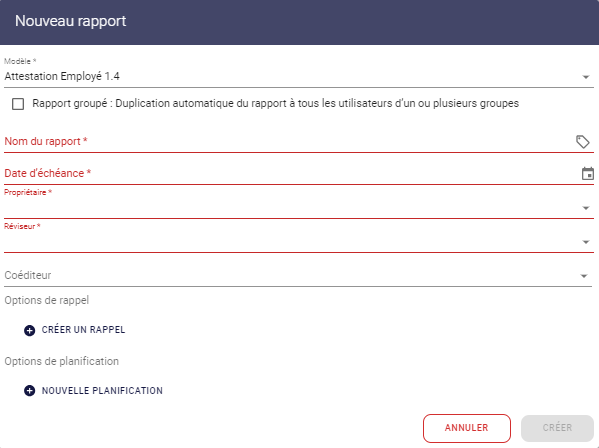The image size is (599, 448).
Task: Open the Coéditeur dropdown arrow
Action: tap(583, 276)
